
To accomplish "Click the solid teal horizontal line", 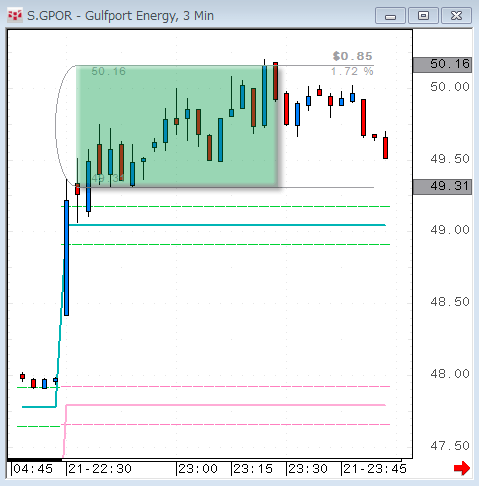I will coord(227,225).
